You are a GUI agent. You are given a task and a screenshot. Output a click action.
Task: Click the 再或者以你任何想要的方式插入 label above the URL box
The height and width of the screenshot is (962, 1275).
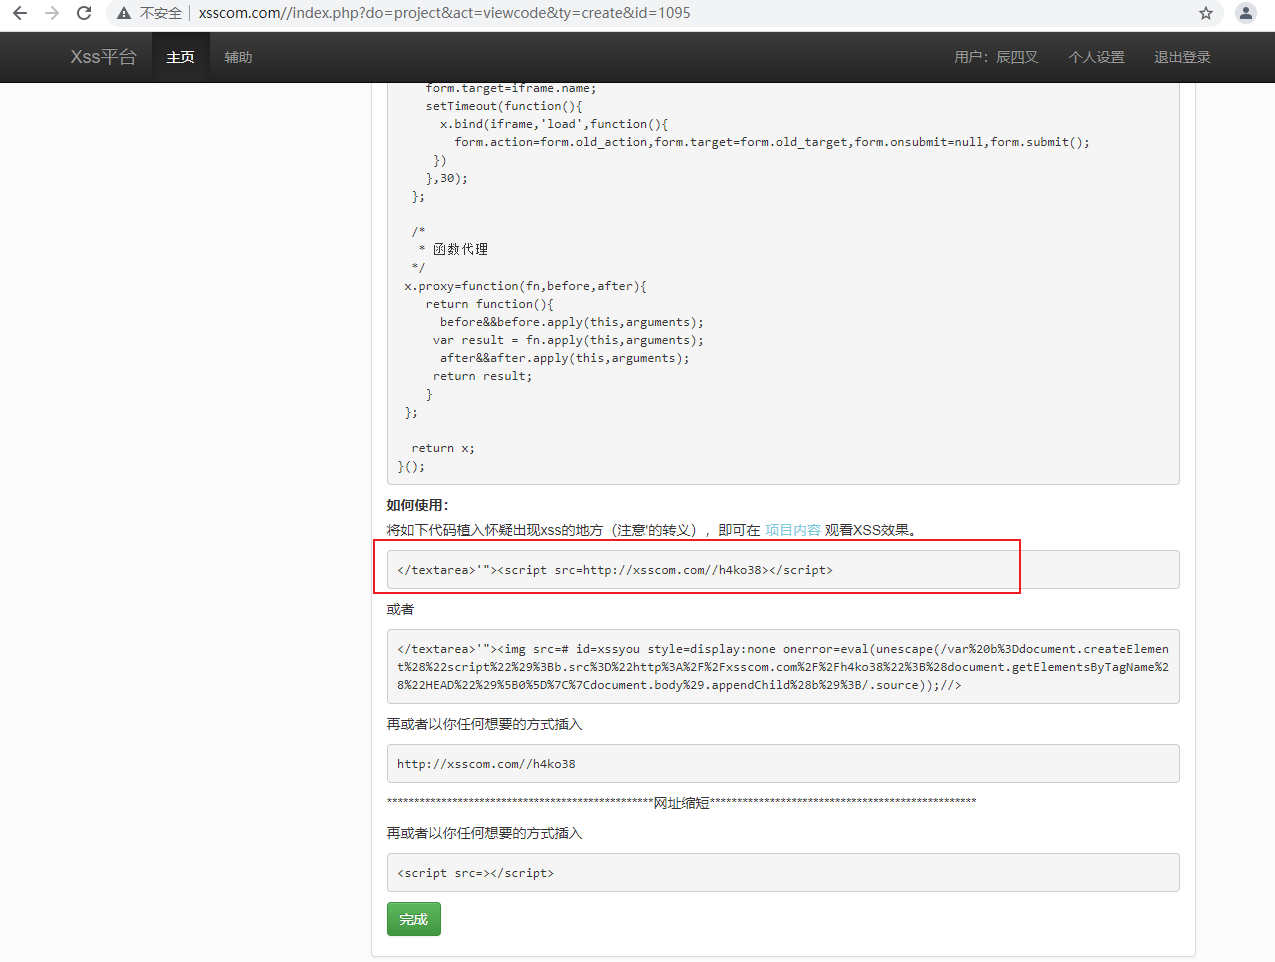[484, 724]
